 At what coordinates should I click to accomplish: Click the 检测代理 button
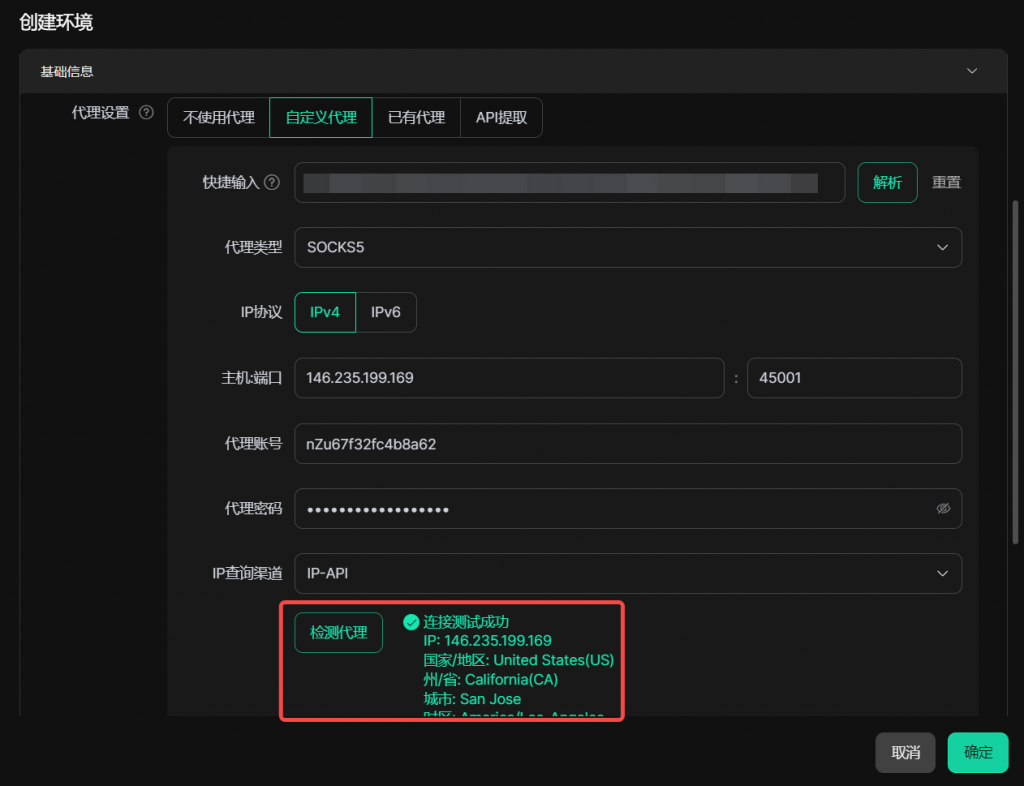338,633
